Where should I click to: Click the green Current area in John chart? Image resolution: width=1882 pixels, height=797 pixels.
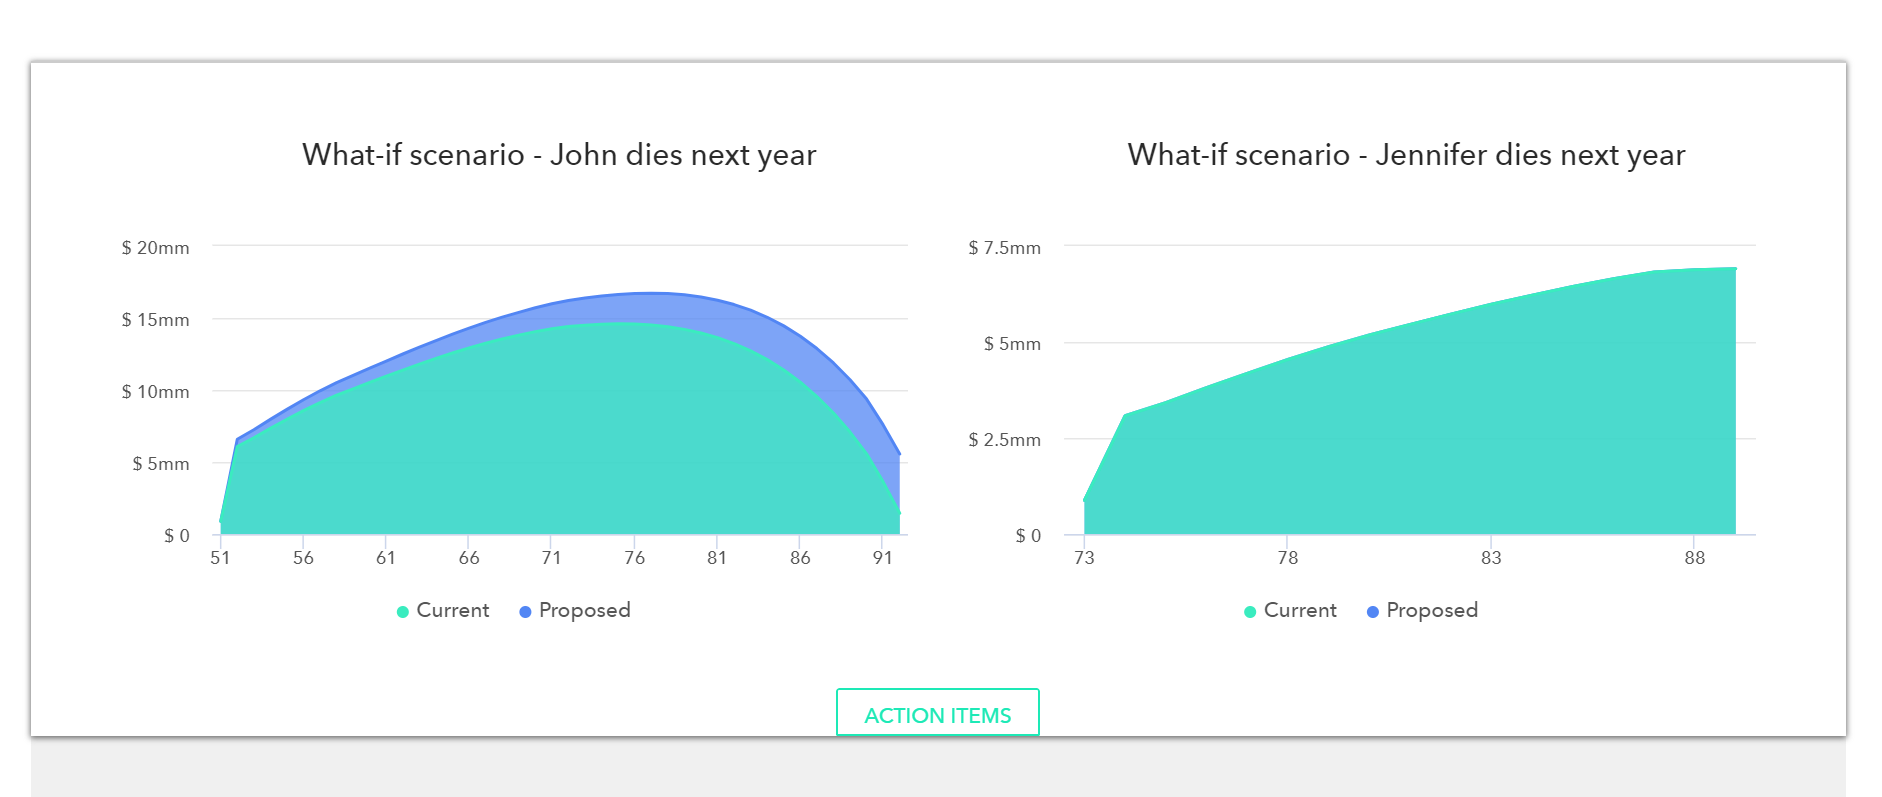coord(560,440)
